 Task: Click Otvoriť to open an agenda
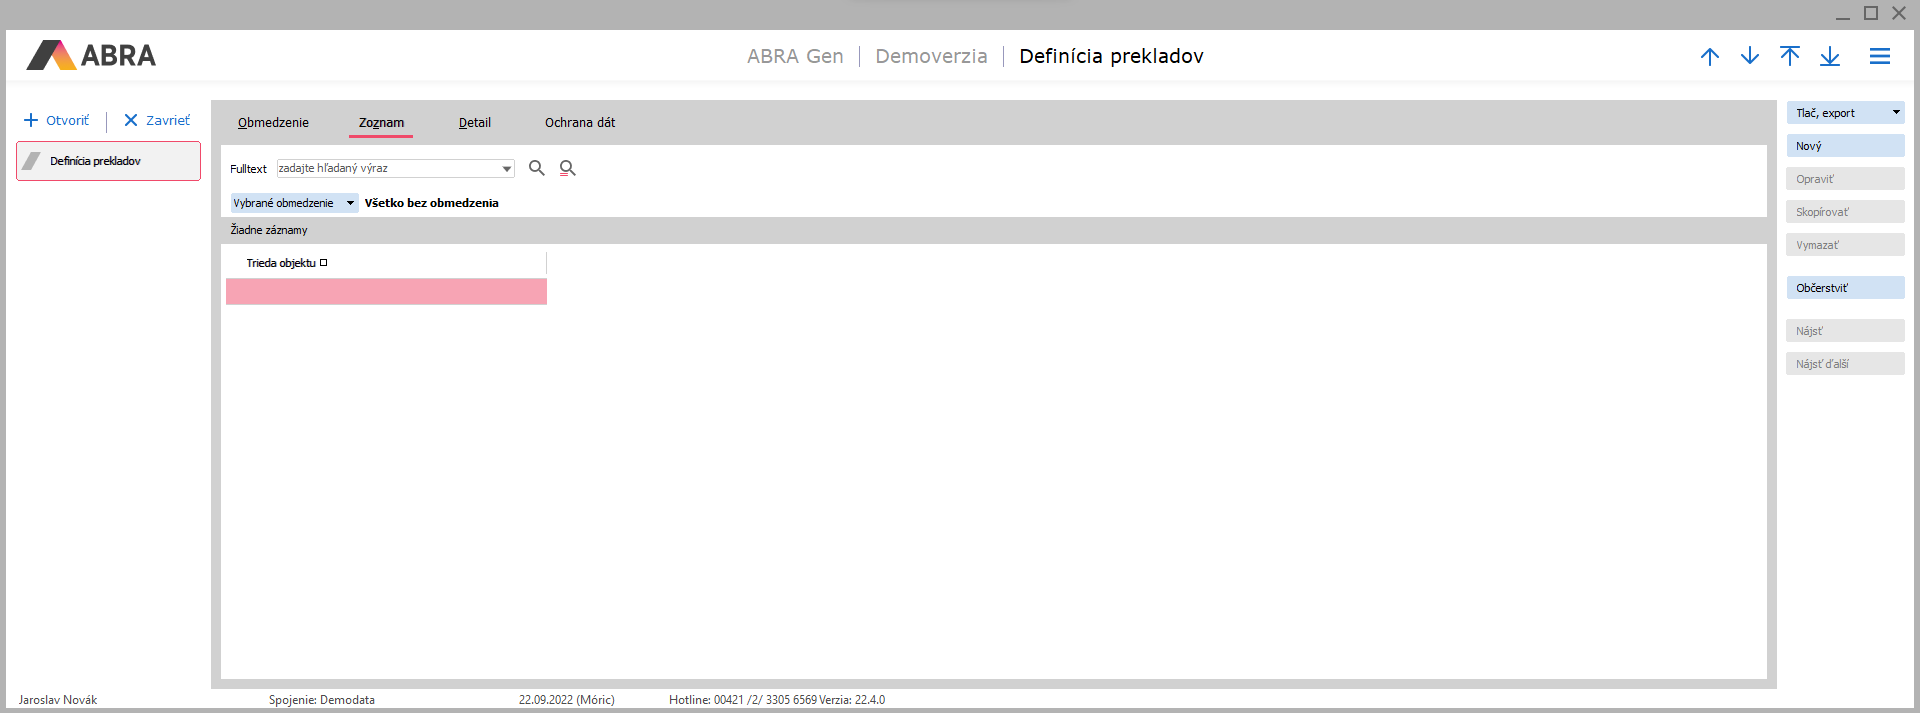coord(57,121)
